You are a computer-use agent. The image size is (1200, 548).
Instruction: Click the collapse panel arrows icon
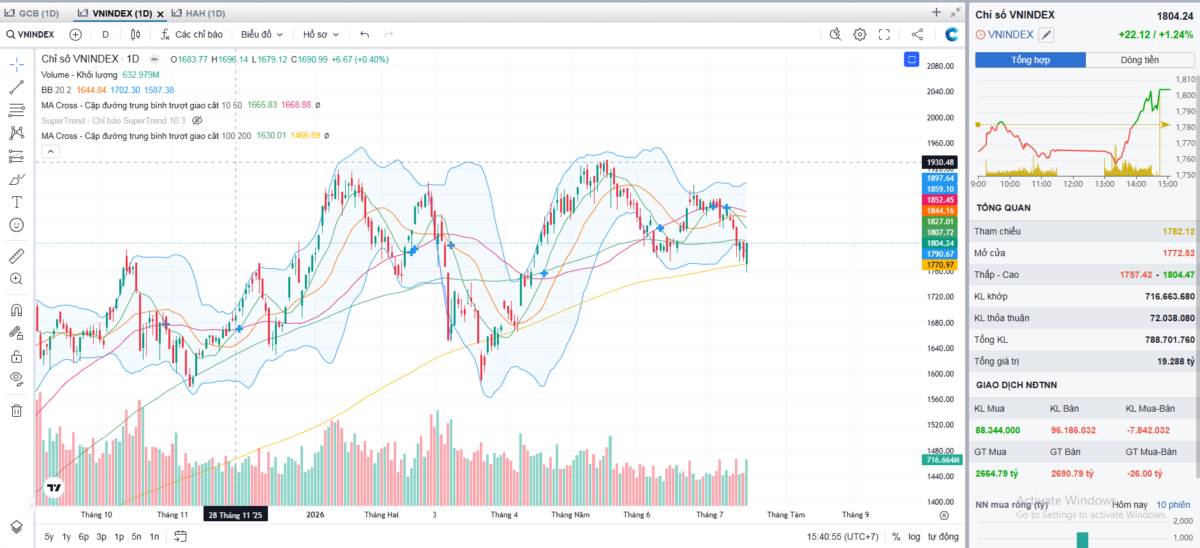[x=955, y=13]
